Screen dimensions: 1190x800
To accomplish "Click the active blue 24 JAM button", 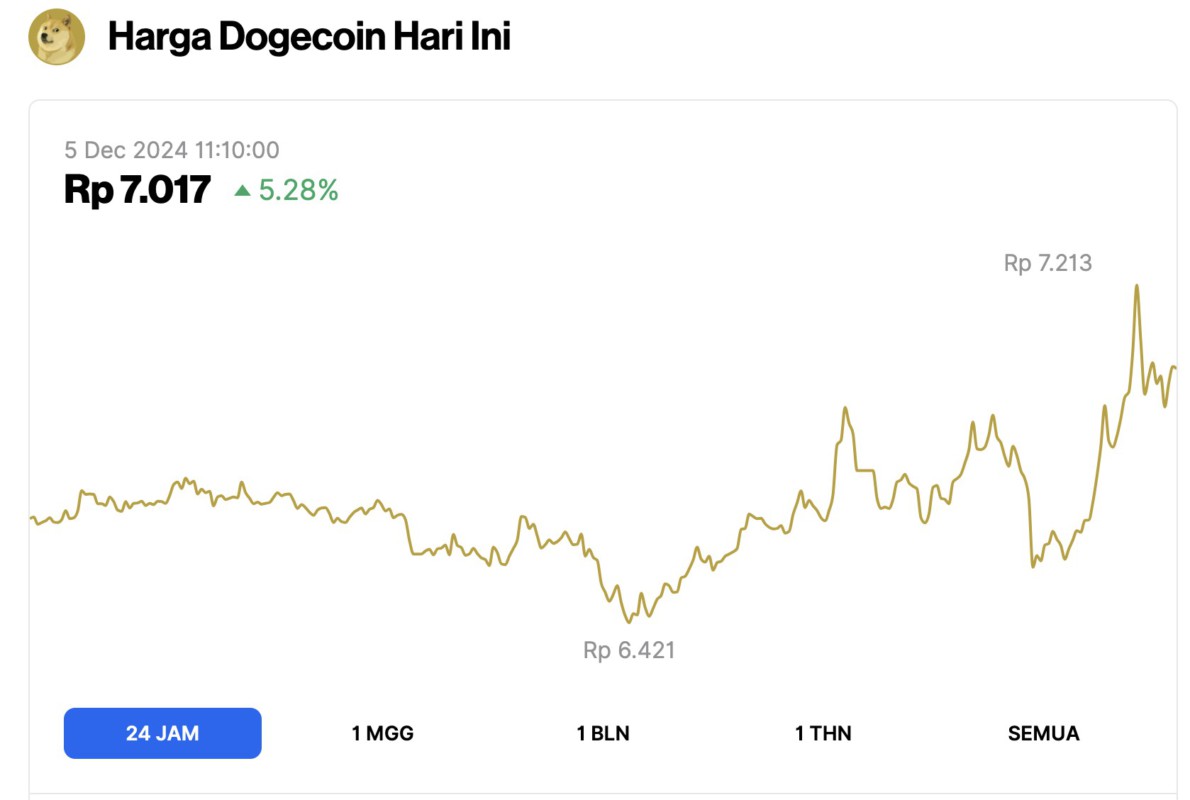I will pyautogui.click(x=161, y=732).
